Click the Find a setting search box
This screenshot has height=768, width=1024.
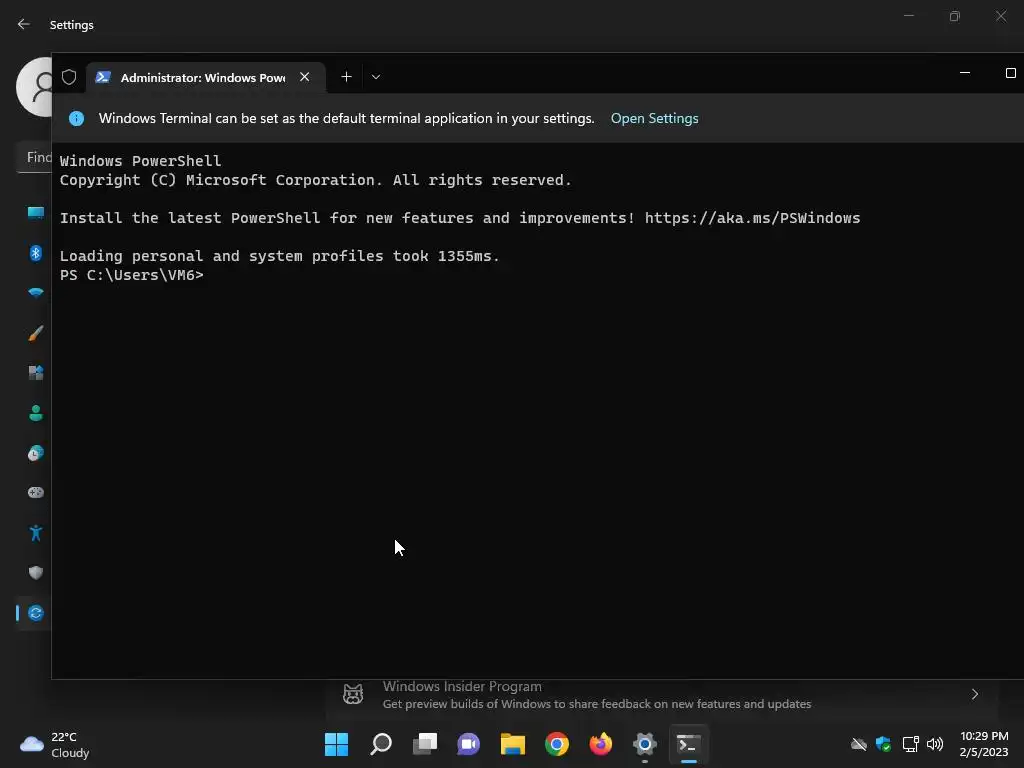tap(34, 157)
